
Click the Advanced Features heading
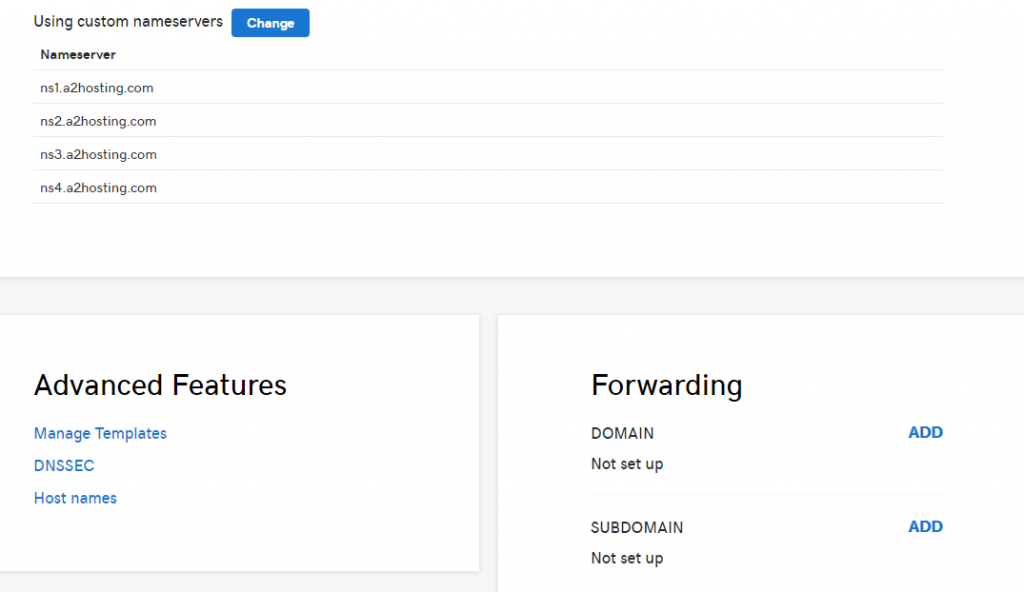tap(160, 385)
